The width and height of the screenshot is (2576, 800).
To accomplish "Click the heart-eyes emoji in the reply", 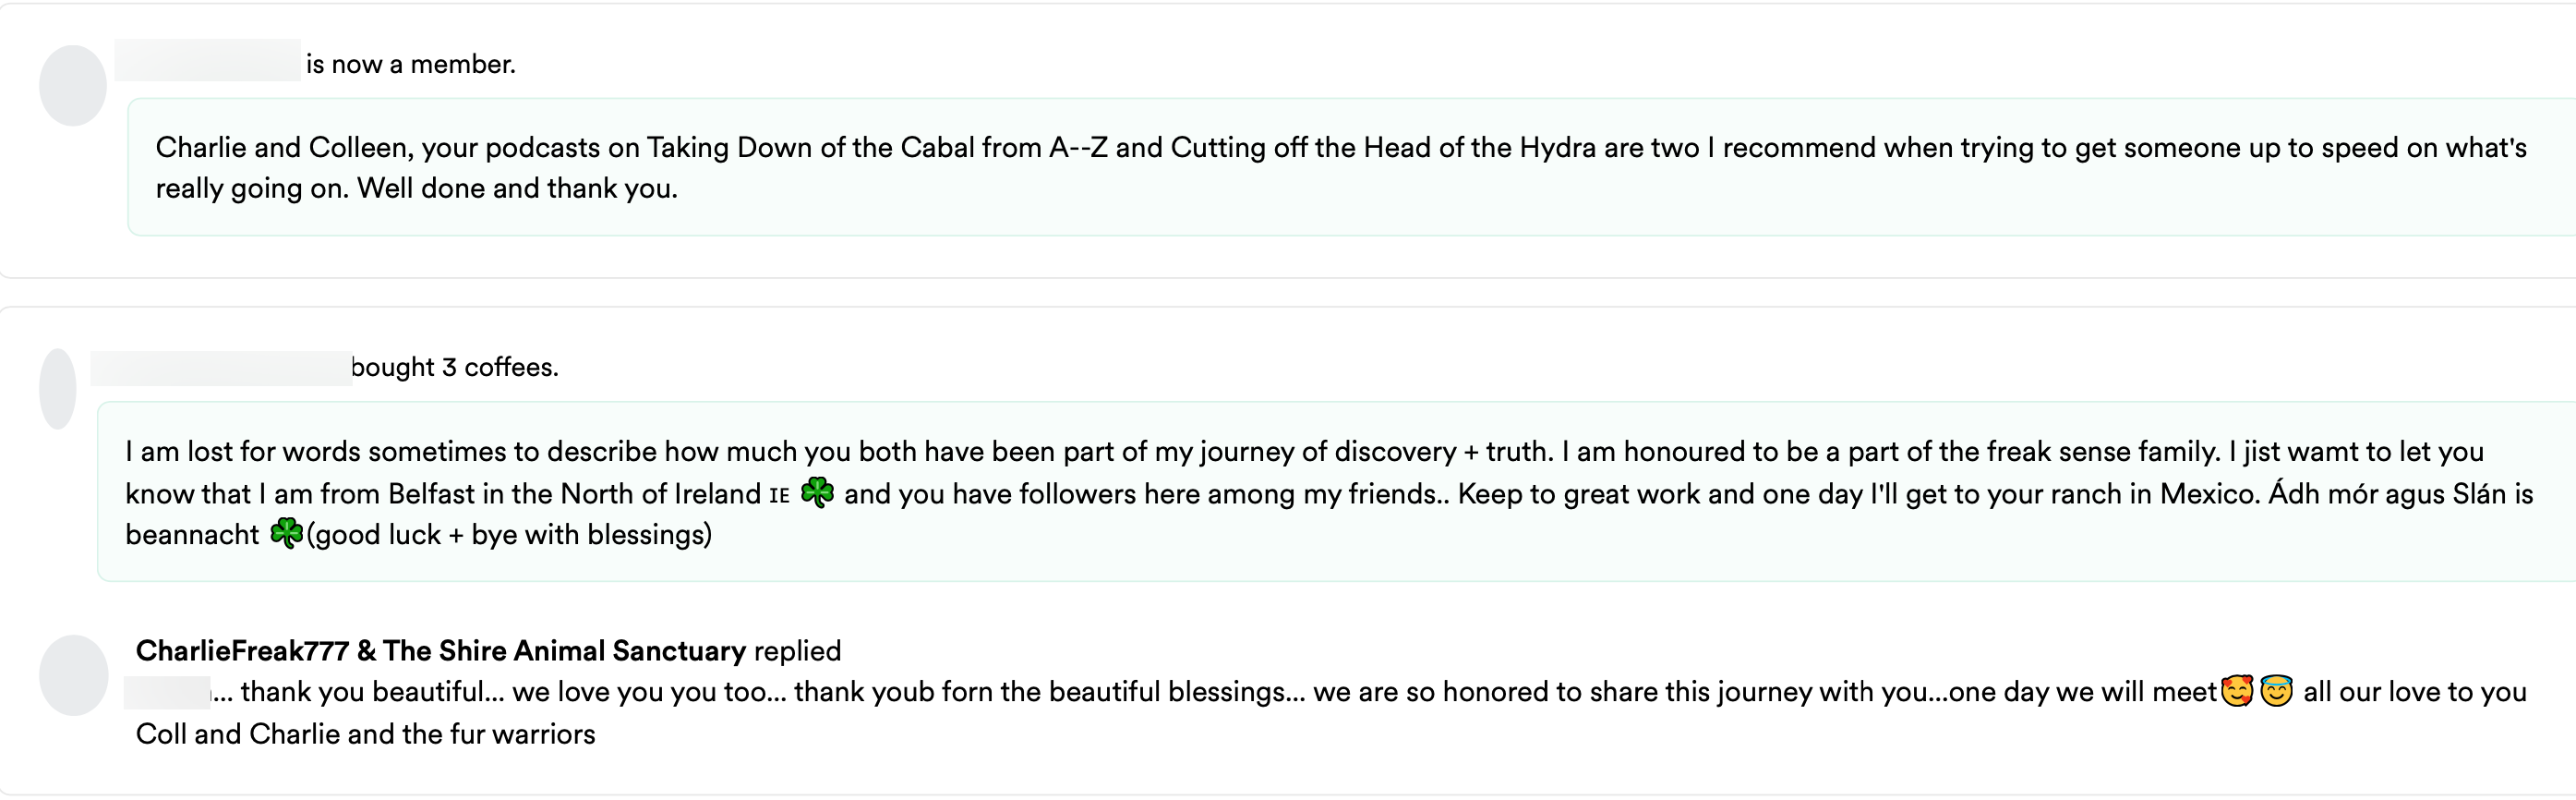I will pyautogui.click(x=2237, y=691).
